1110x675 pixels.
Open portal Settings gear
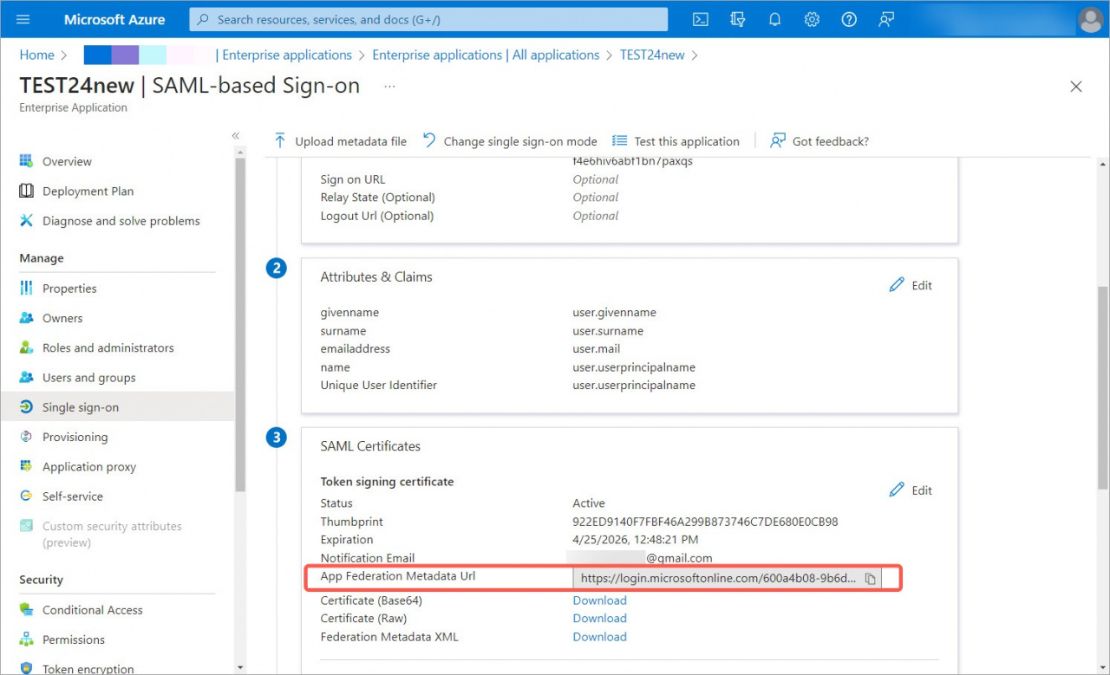click(x=811, y=19)
